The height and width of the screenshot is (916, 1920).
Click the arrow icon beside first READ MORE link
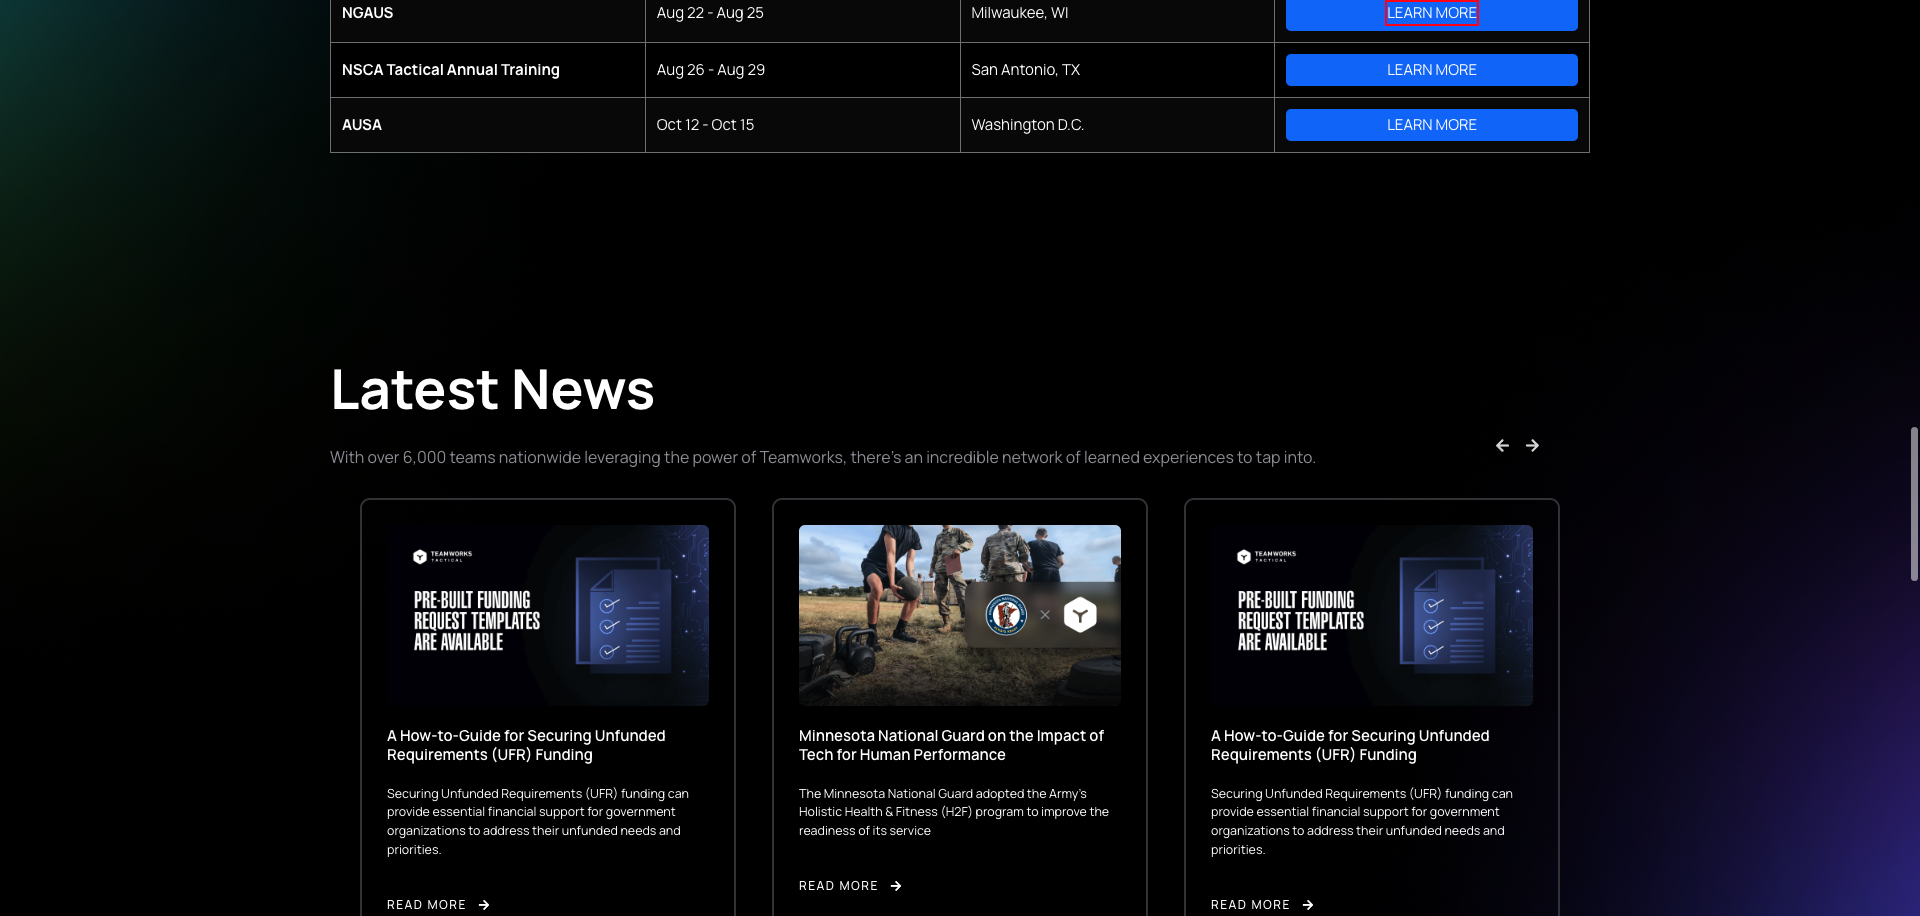coord(482,904)
